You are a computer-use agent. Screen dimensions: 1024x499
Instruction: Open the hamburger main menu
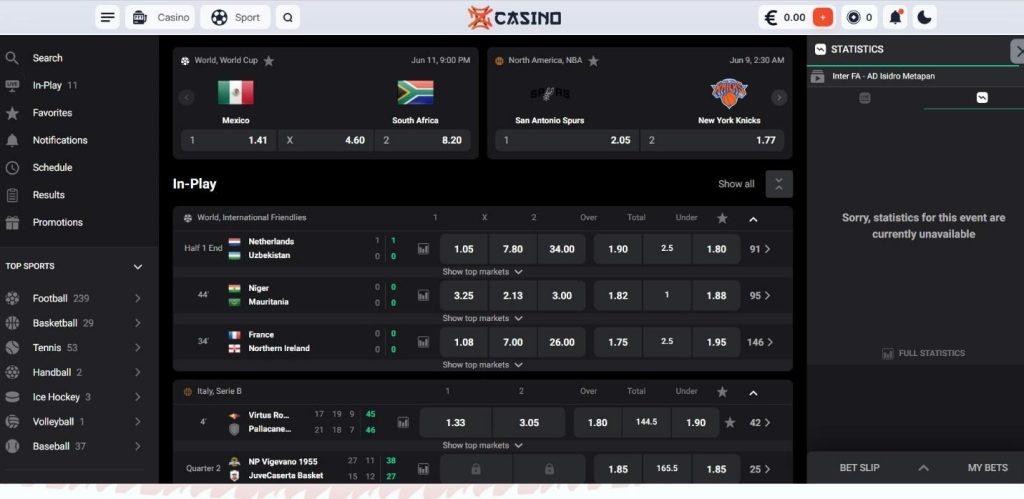pos(108,18)
